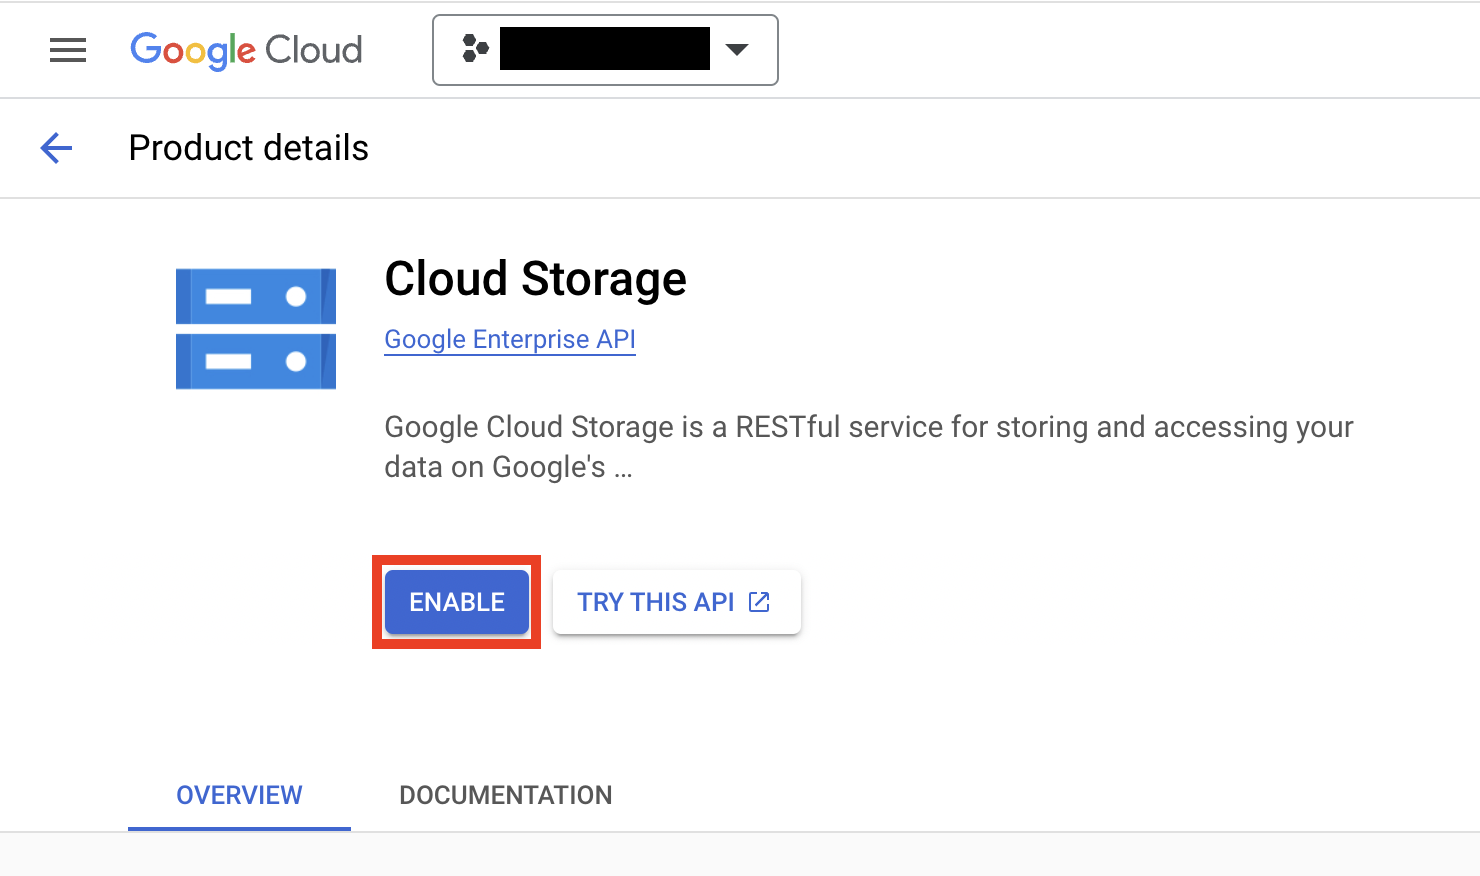Image resolution: width=1480 pixels, height=876 pixels.
Task: Switch to the Overview tab
Action: [x=239, y=795]
